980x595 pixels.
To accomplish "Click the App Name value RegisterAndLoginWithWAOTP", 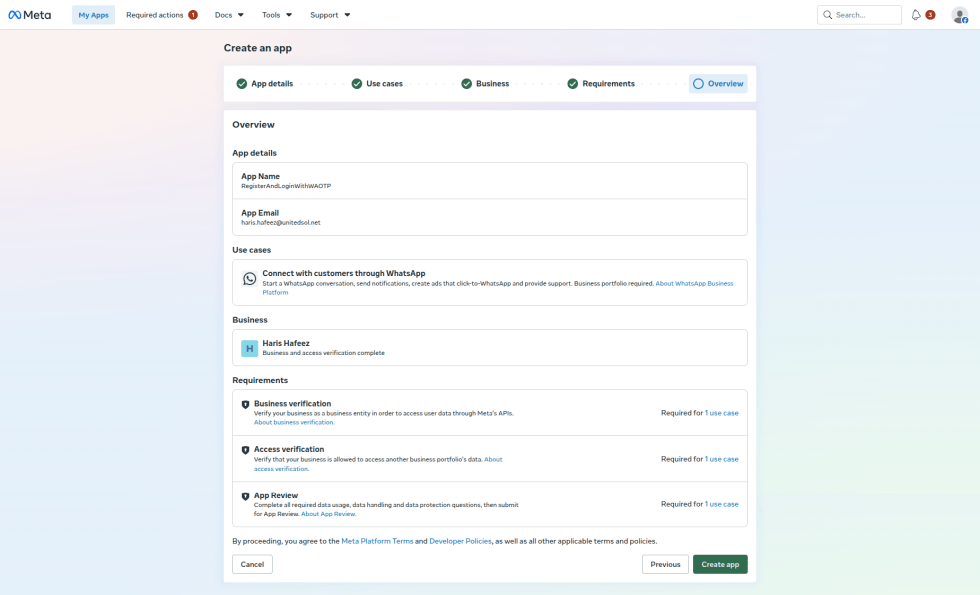I will 286,186.
